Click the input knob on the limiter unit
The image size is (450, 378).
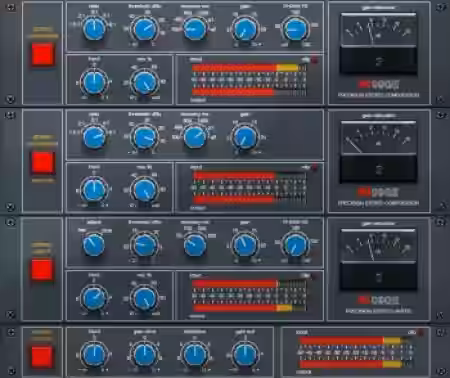tap(94, 298)
